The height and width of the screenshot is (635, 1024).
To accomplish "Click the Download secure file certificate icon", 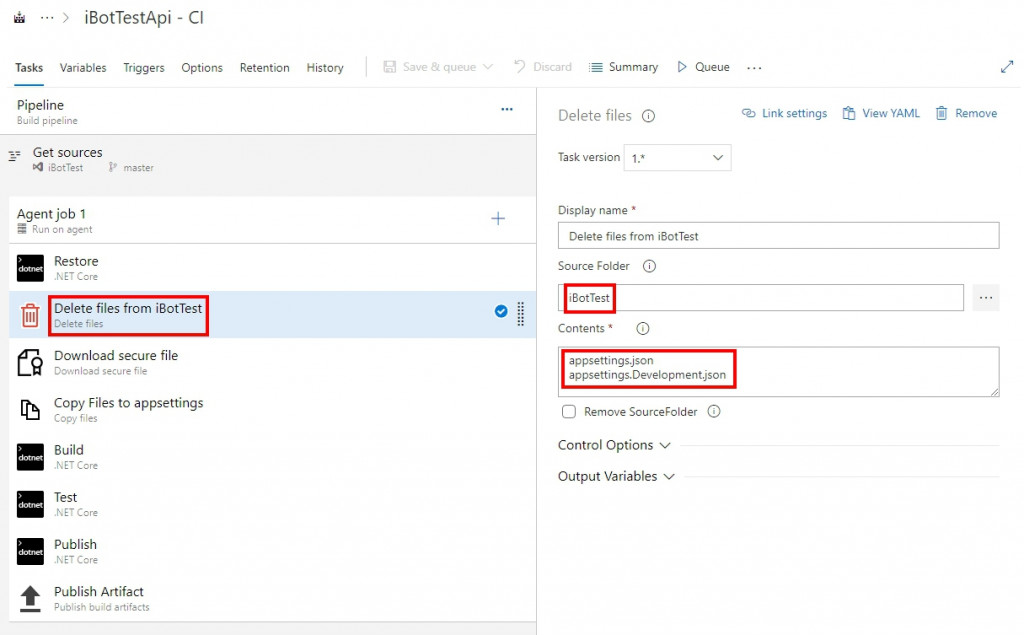I will [x=30, y=363].
